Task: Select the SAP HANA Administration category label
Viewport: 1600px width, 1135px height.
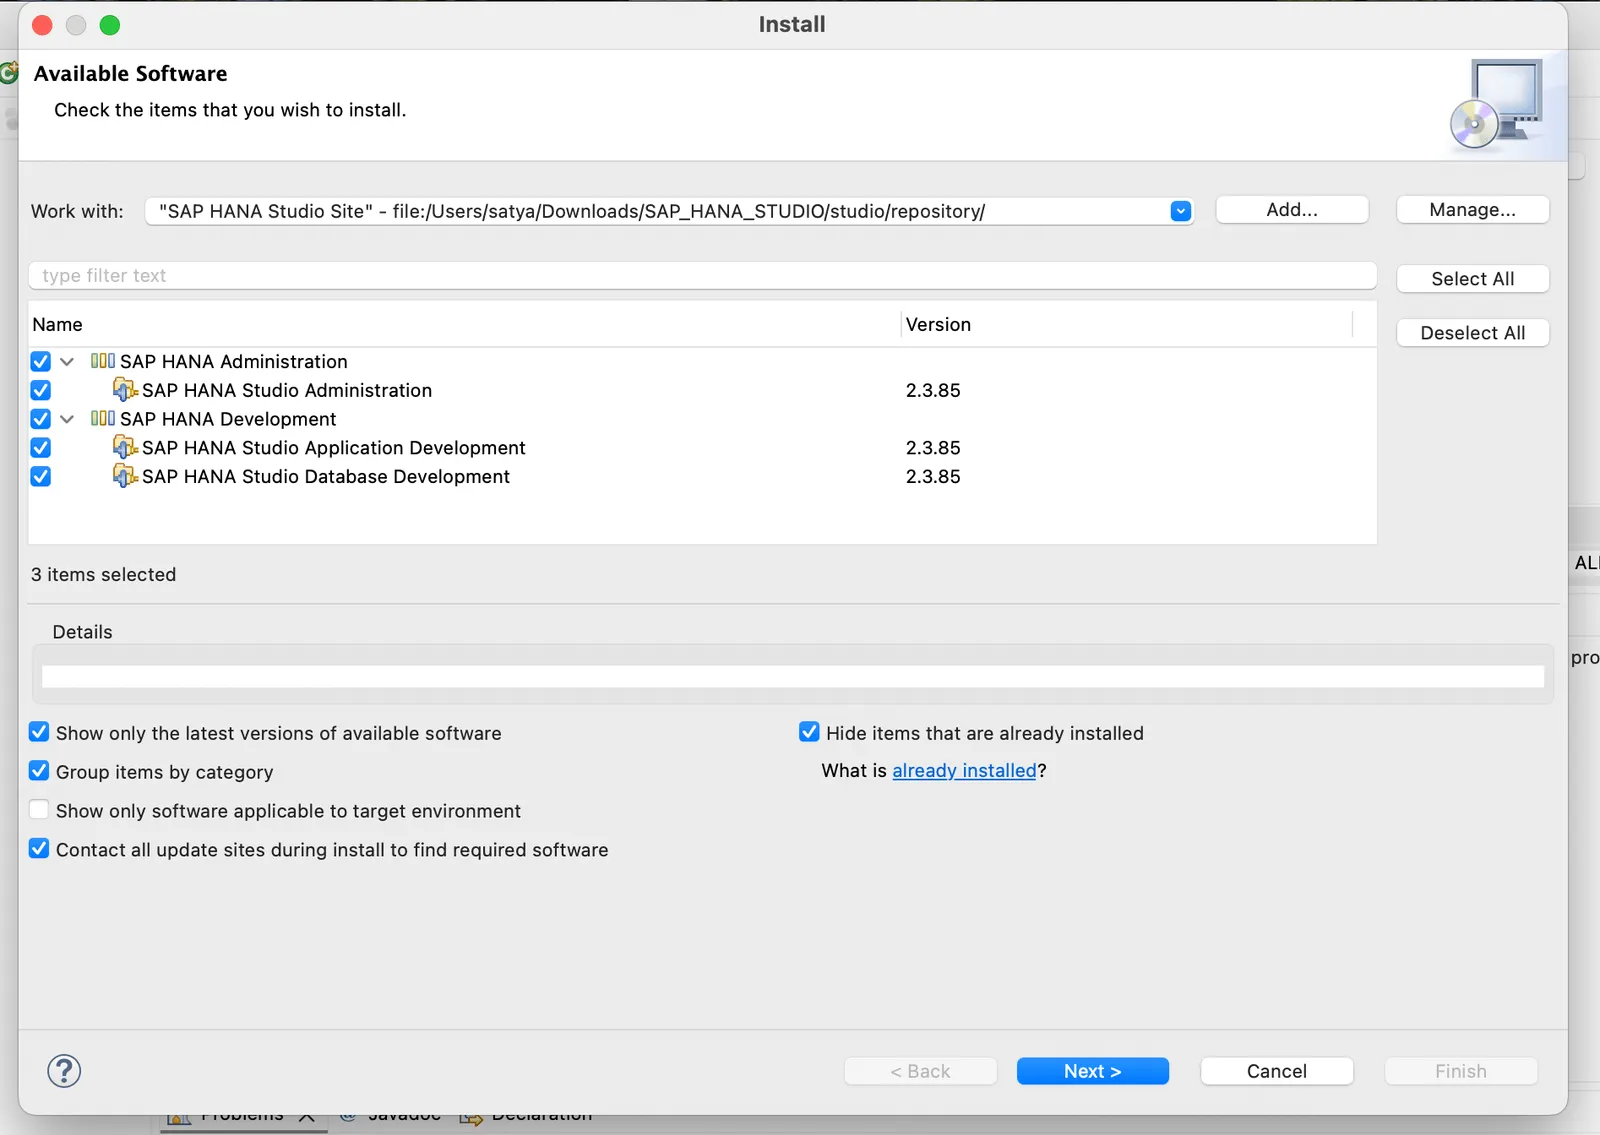Action: pos(234,361)
